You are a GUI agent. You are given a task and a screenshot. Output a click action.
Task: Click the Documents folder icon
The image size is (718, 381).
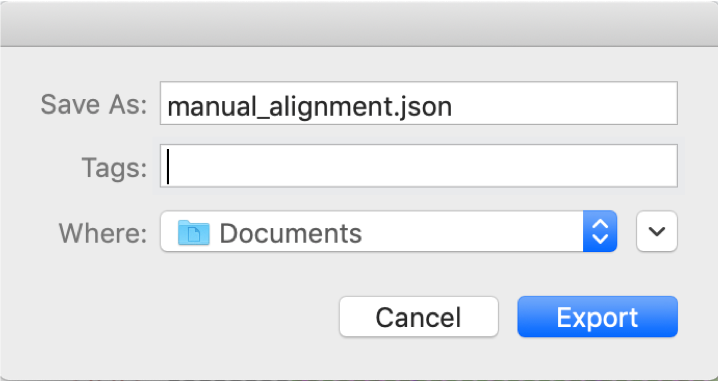tap(194, 233)
